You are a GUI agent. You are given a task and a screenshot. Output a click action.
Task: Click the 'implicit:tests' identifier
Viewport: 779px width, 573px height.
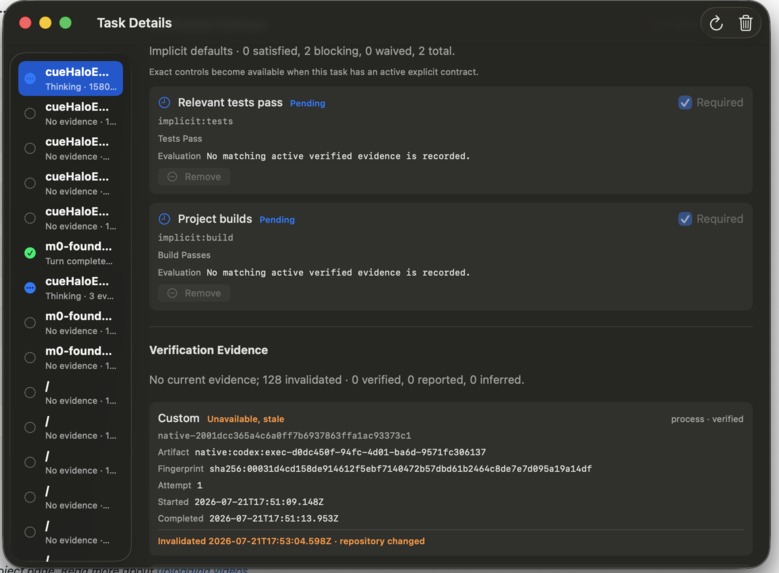(x=195, y=121)
